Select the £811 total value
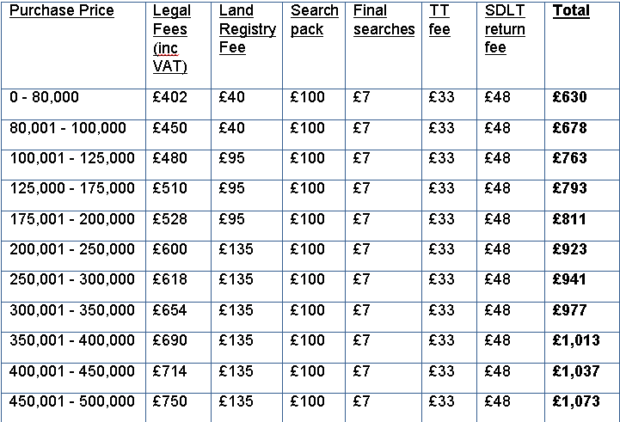This screenshot has height=422, width=620. point(569,219)
